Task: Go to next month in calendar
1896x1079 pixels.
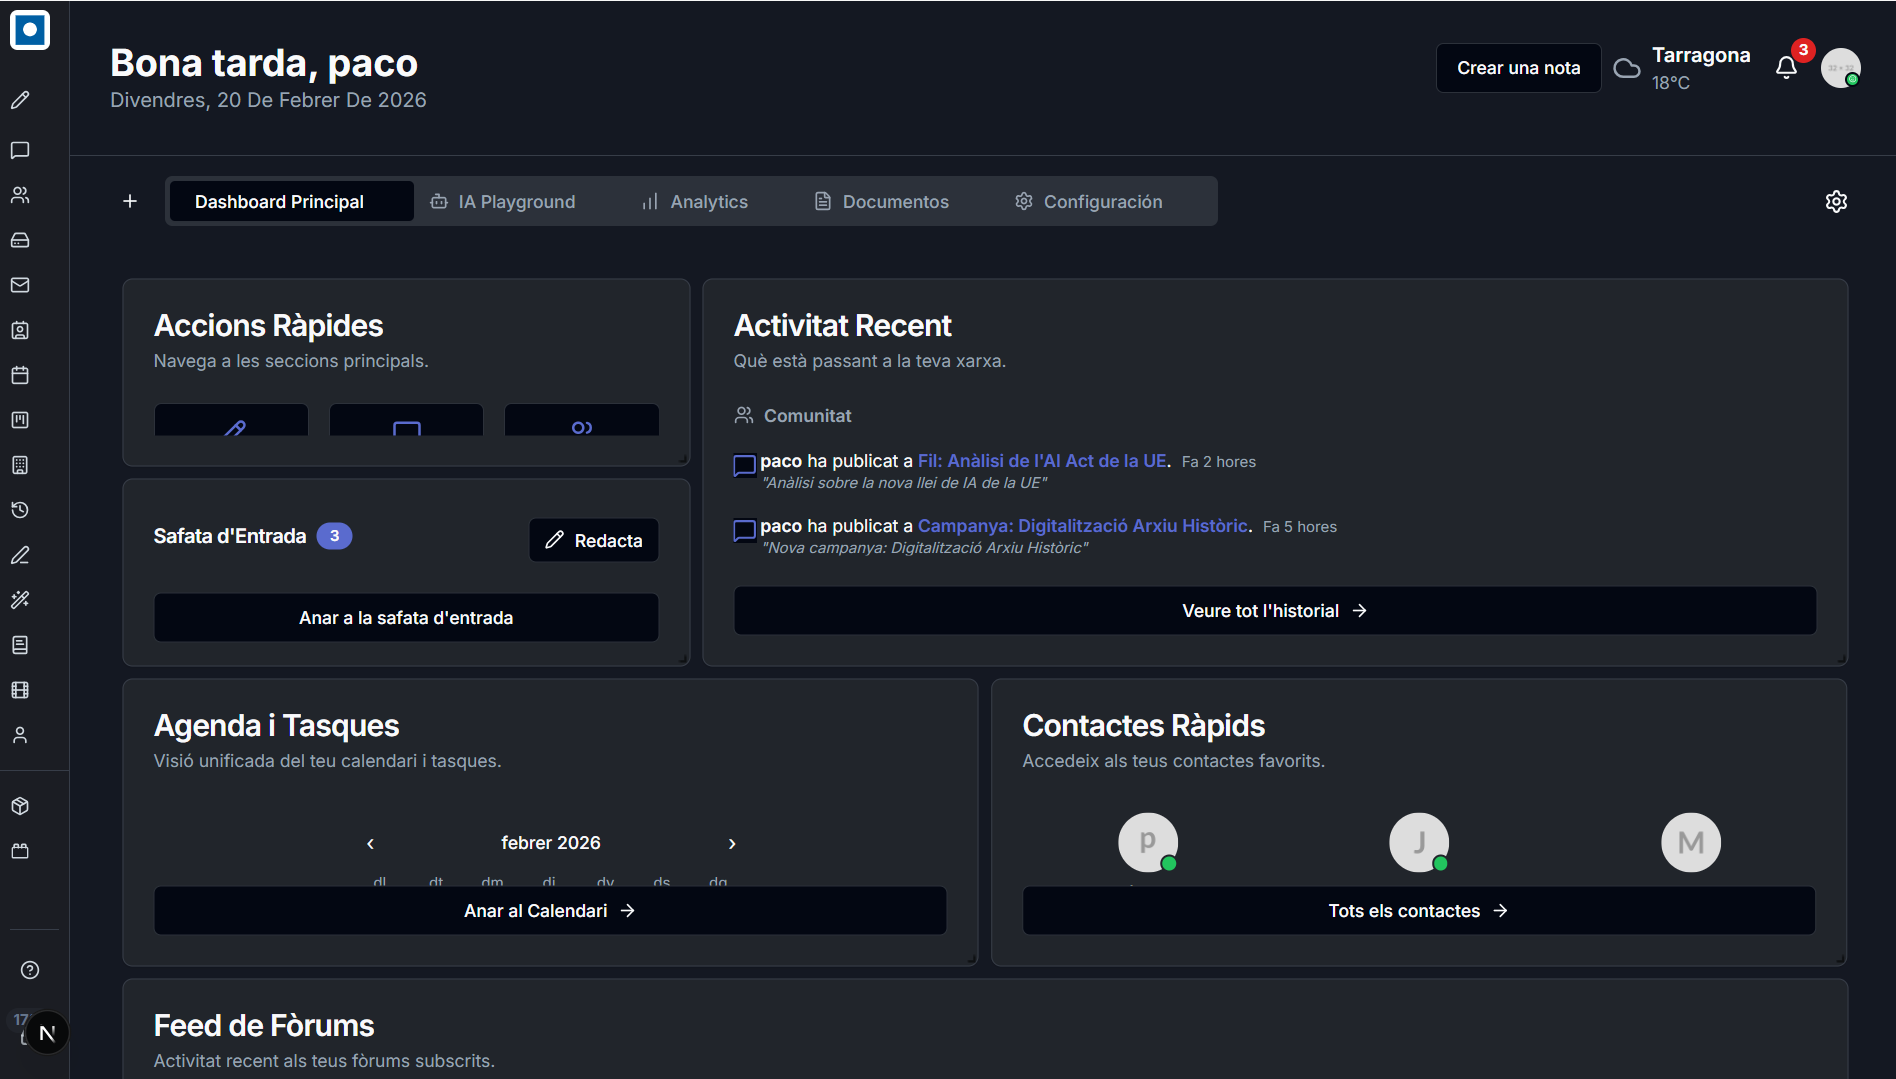Action: coord(732,844)
